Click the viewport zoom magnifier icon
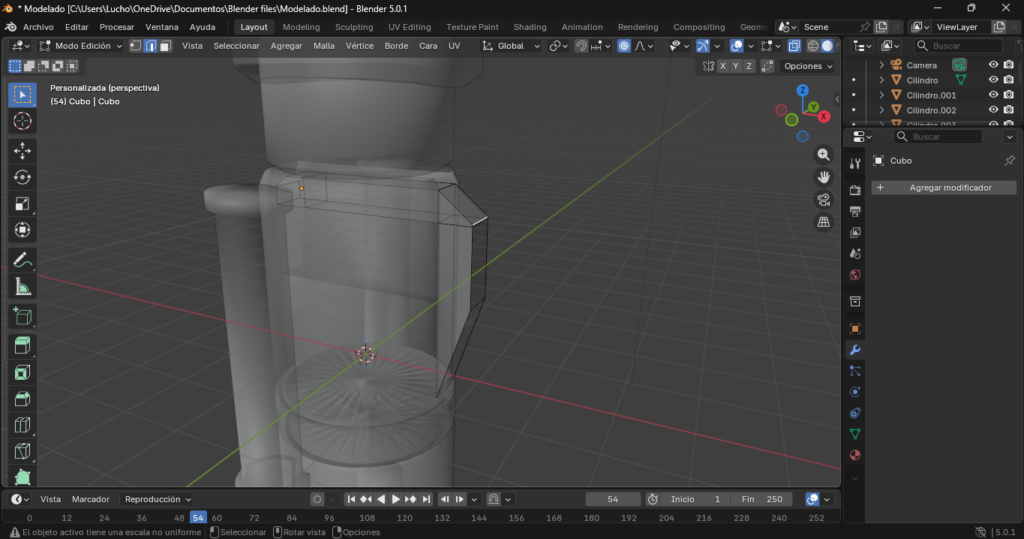Viewport: 1024px width, 539px height. pos(824,155)
